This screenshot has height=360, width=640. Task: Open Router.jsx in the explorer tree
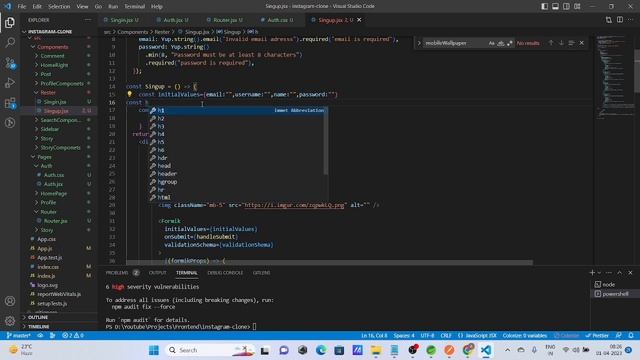pos(56,221)
